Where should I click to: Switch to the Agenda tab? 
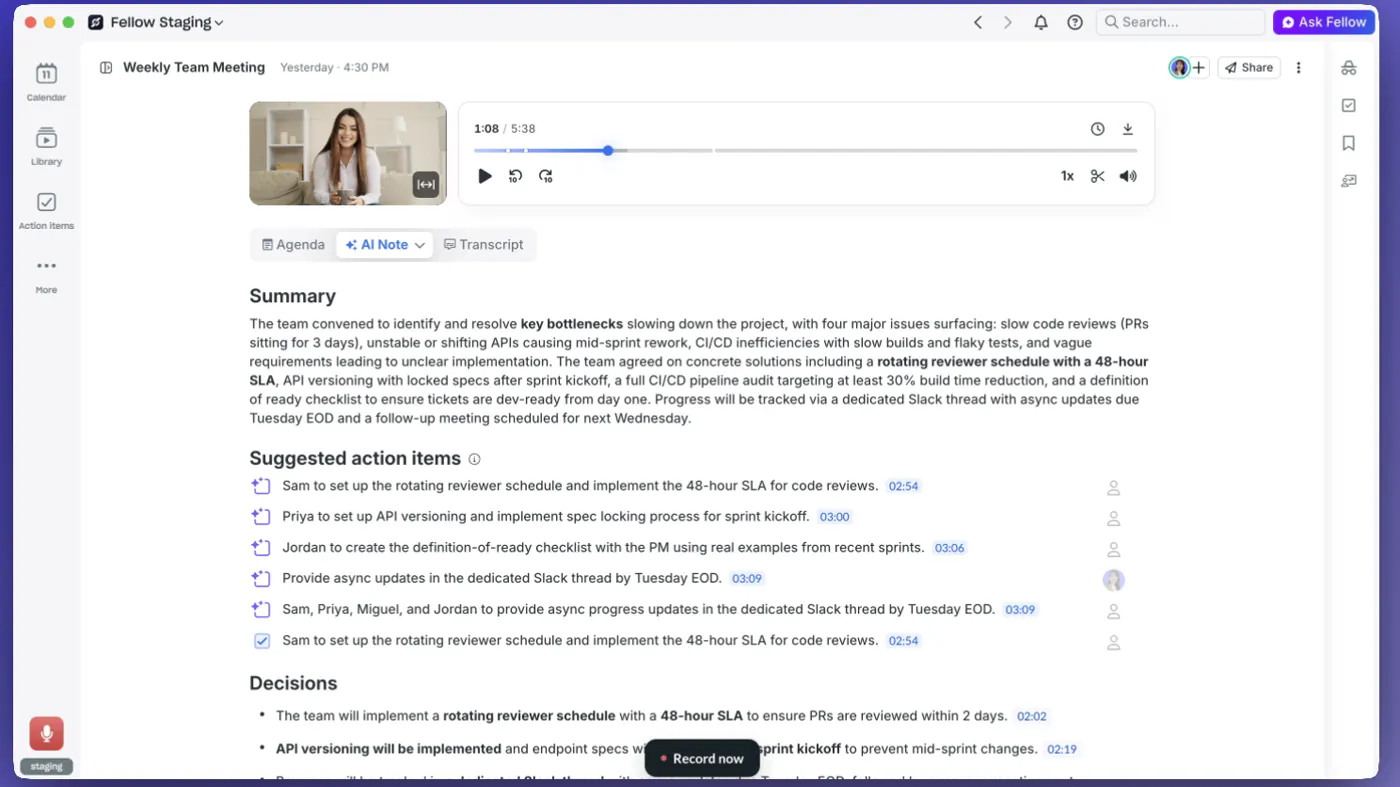click(293, 245)
